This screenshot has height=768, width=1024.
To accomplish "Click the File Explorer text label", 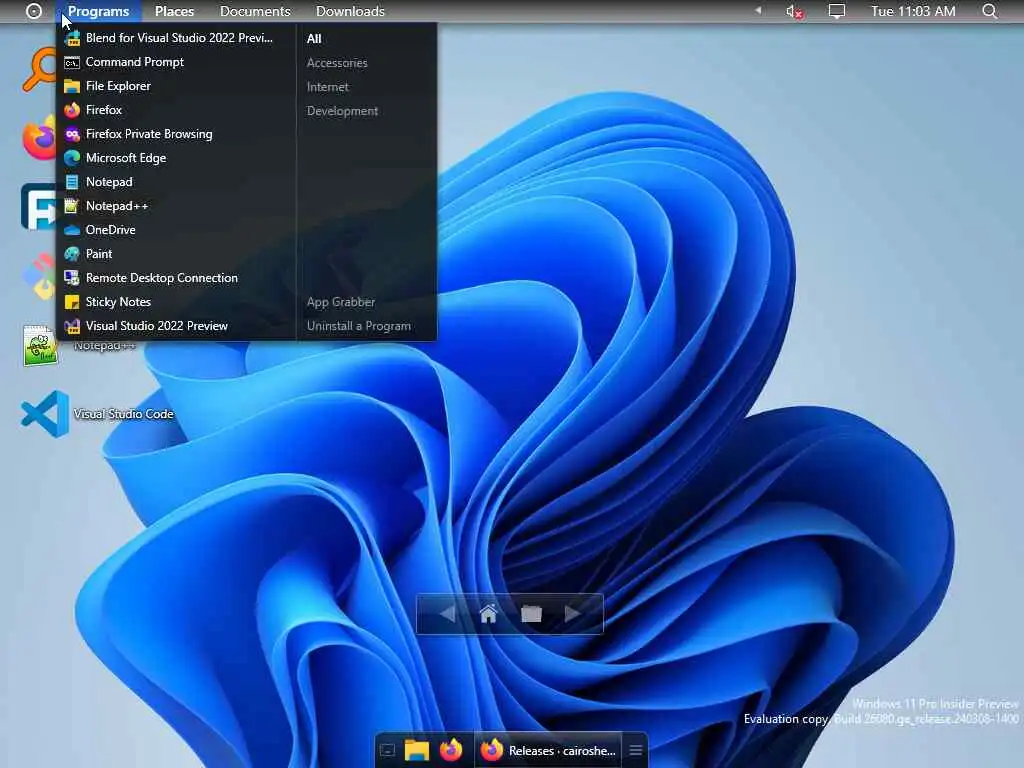I will [x=118, y=86].
